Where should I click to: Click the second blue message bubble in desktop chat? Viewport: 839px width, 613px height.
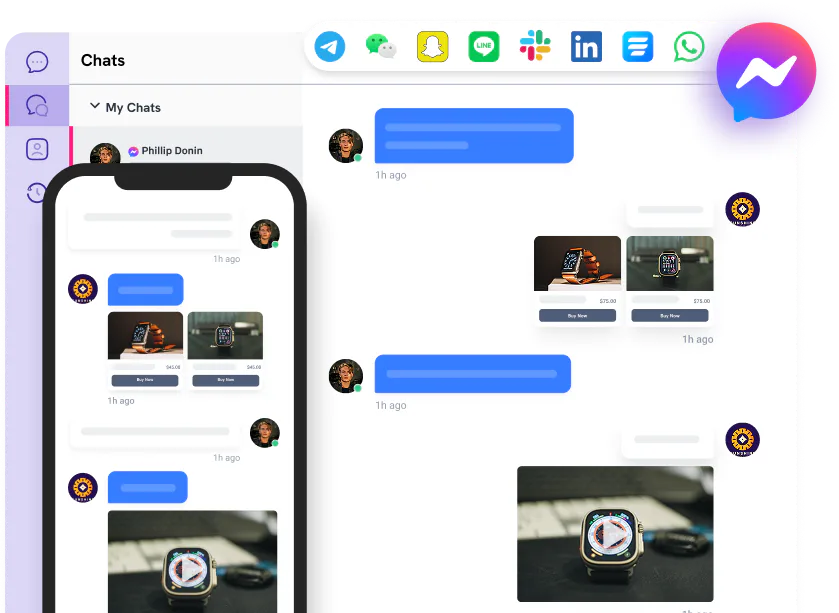(473, 374)
